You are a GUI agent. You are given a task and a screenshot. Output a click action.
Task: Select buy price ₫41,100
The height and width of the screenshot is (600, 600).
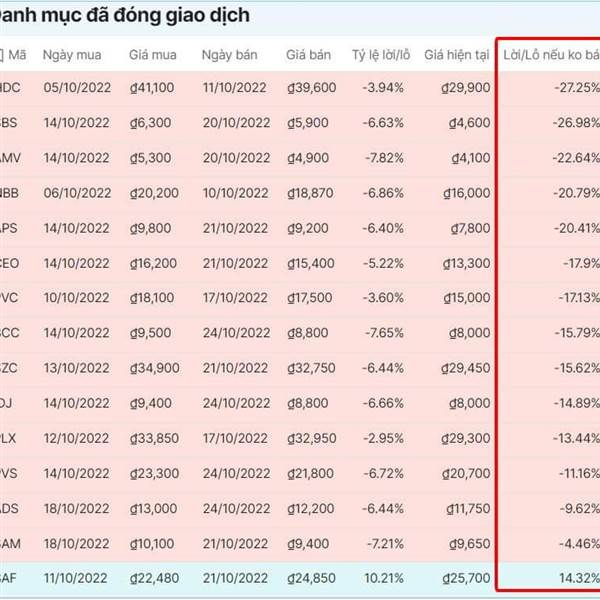[152, 88]
